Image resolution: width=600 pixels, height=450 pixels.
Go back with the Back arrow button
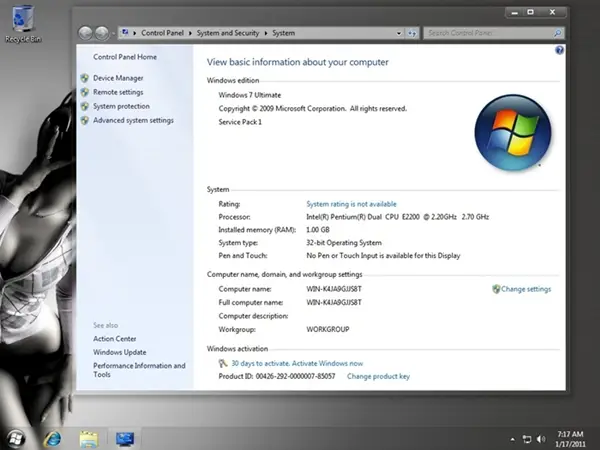click(85, 33)
